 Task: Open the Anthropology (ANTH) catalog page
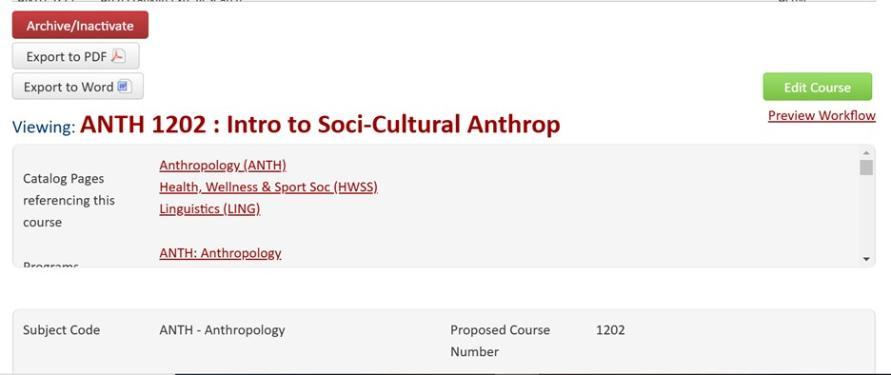223,165
